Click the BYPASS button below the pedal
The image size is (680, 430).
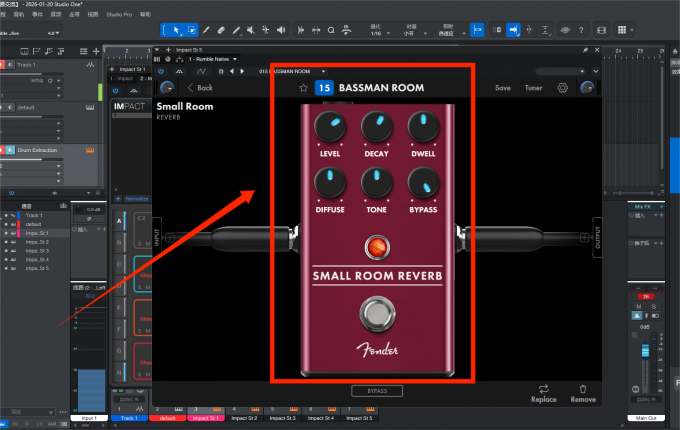tap(377, 391)
